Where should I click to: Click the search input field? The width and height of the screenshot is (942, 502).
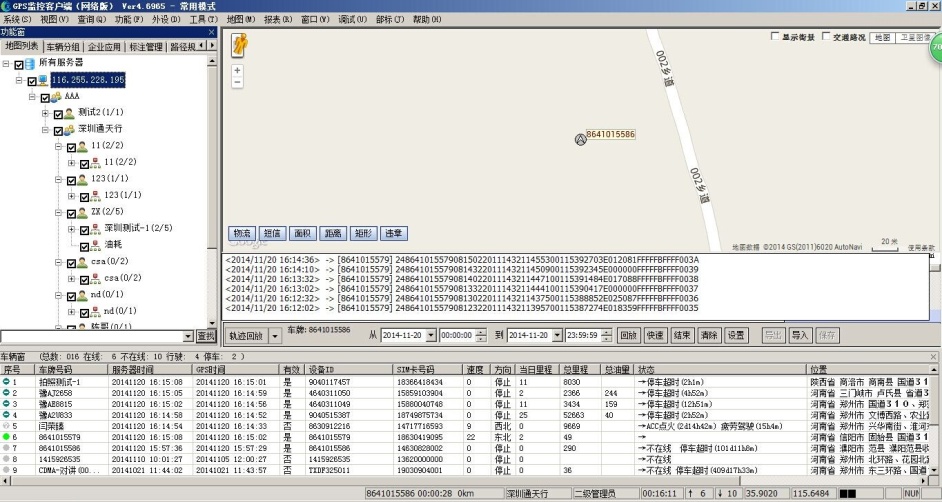click(91, 337)
